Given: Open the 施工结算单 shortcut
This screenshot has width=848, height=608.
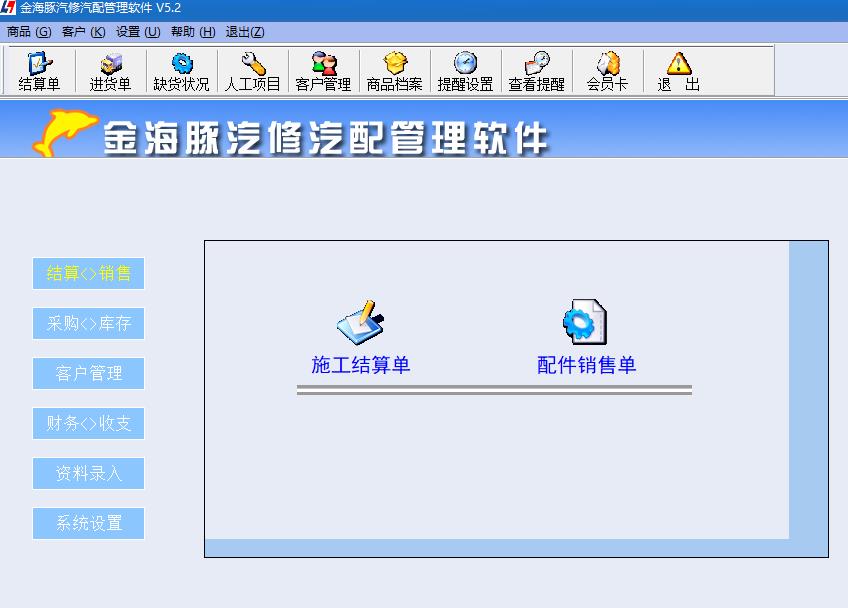Looking at the screenshot, I should pyautogui.click(x=360, y=337).
